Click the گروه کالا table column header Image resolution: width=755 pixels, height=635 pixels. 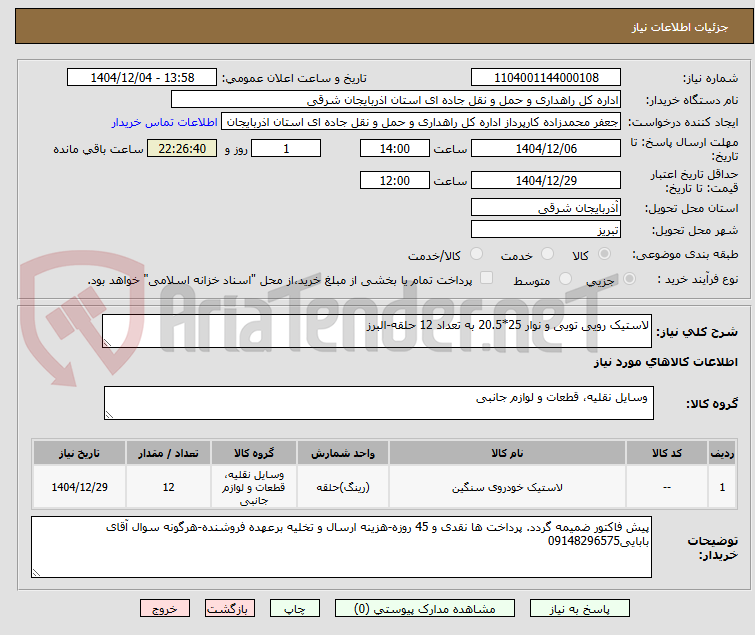(x=254, y=453)
